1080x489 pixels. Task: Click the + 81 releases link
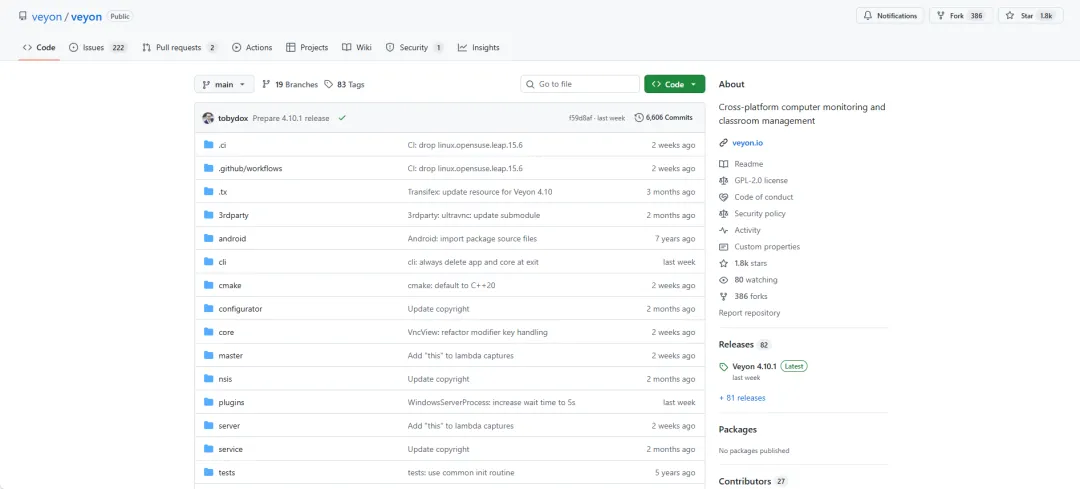742,398
